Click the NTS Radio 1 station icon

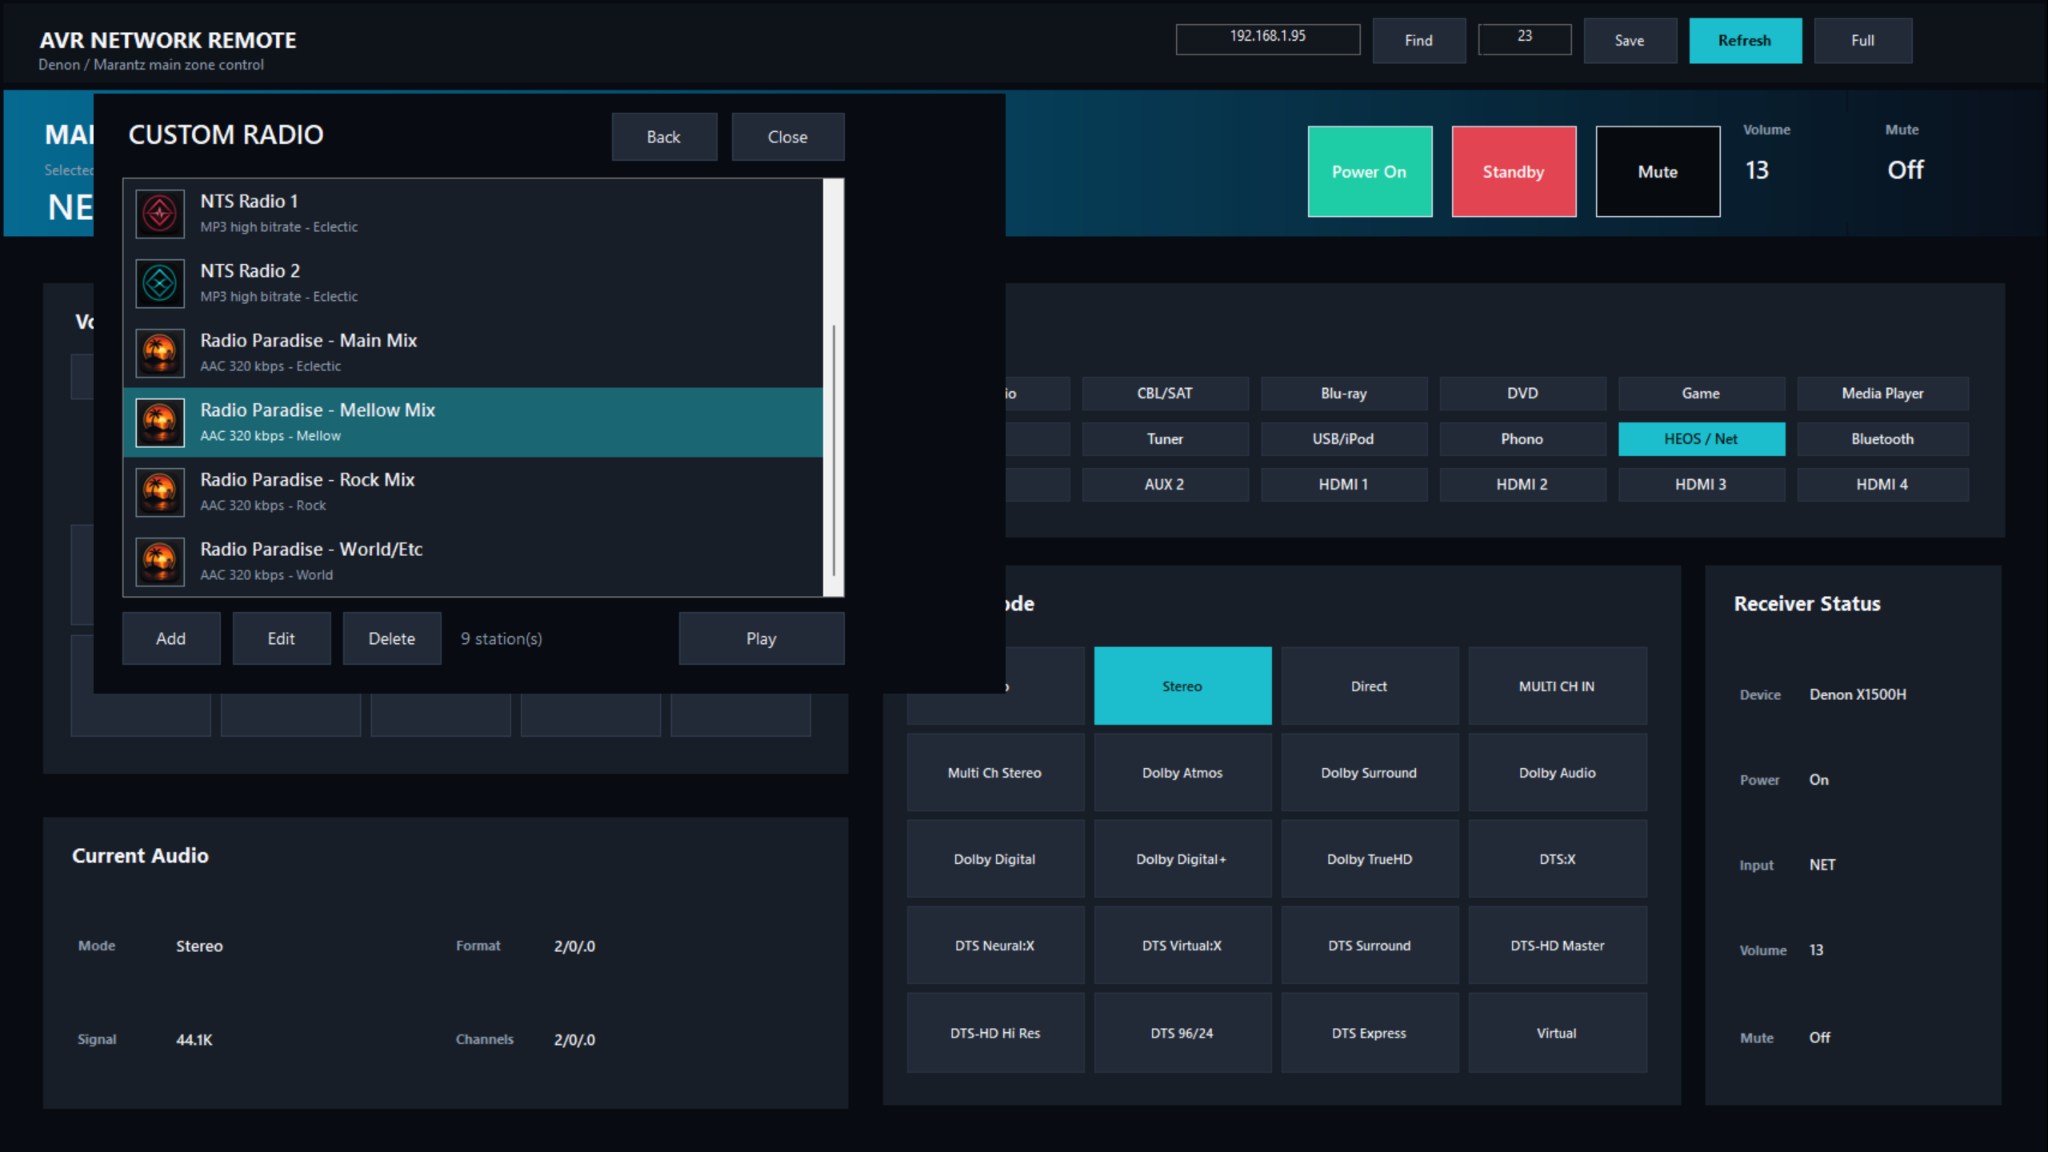pyautogui.click(x=160, y=213)
